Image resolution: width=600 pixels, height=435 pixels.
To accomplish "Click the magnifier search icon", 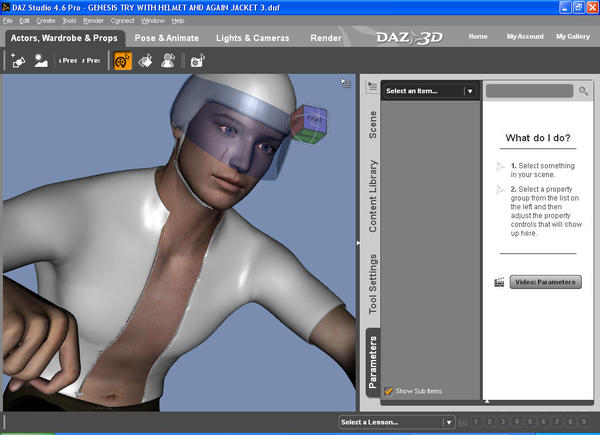I will coord(583,91).
